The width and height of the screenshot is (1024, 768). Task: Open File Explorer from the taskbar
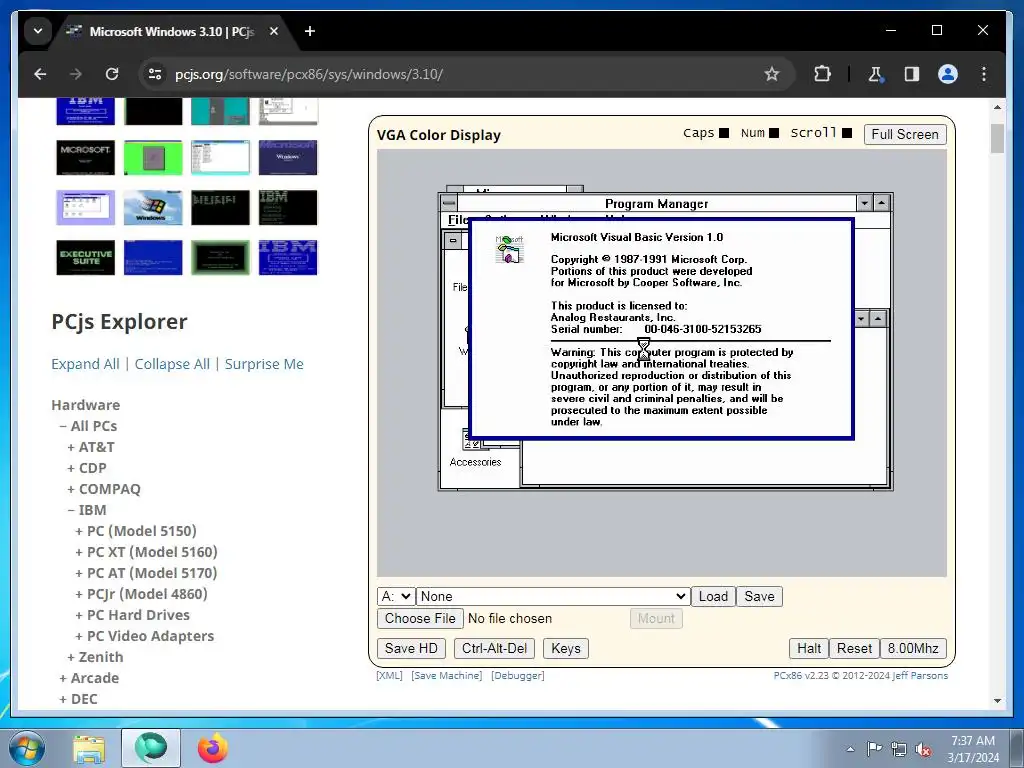pyautogui.click(x=89, y=748)
